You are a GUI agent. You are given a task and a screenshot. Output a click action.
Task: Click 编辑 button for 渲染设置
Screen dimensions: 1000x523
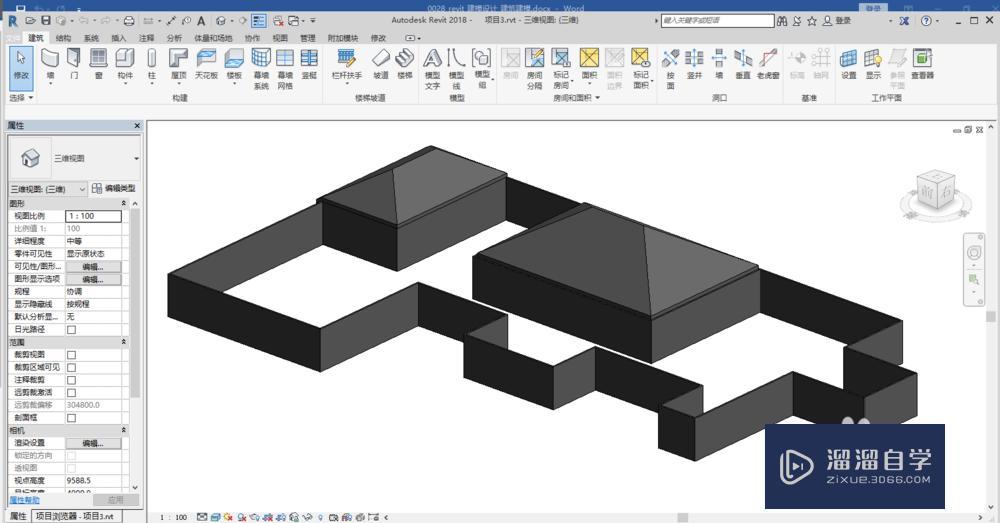click(x=93, y=443)
